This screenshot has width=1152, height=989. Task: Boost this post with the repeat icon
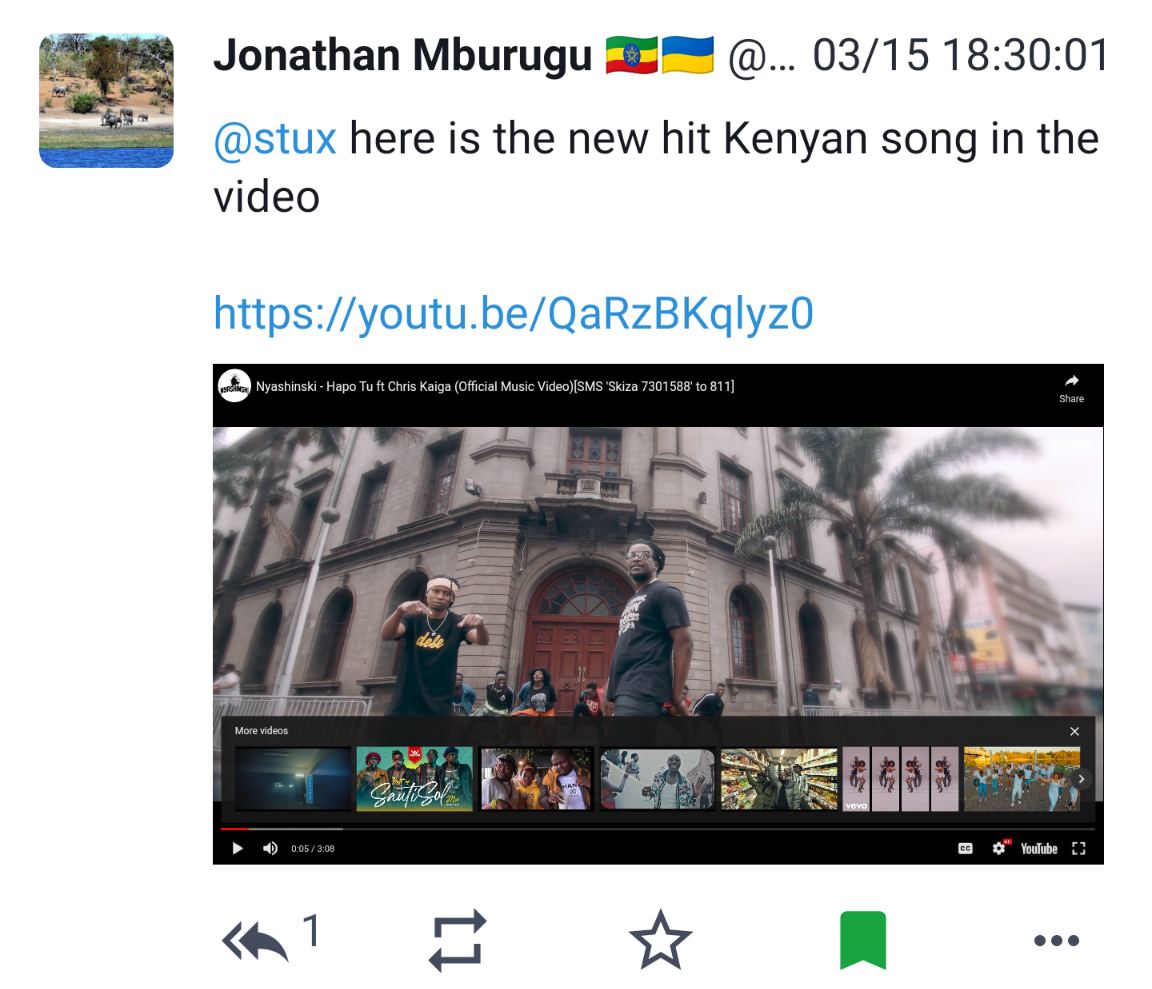coord(458,940)
